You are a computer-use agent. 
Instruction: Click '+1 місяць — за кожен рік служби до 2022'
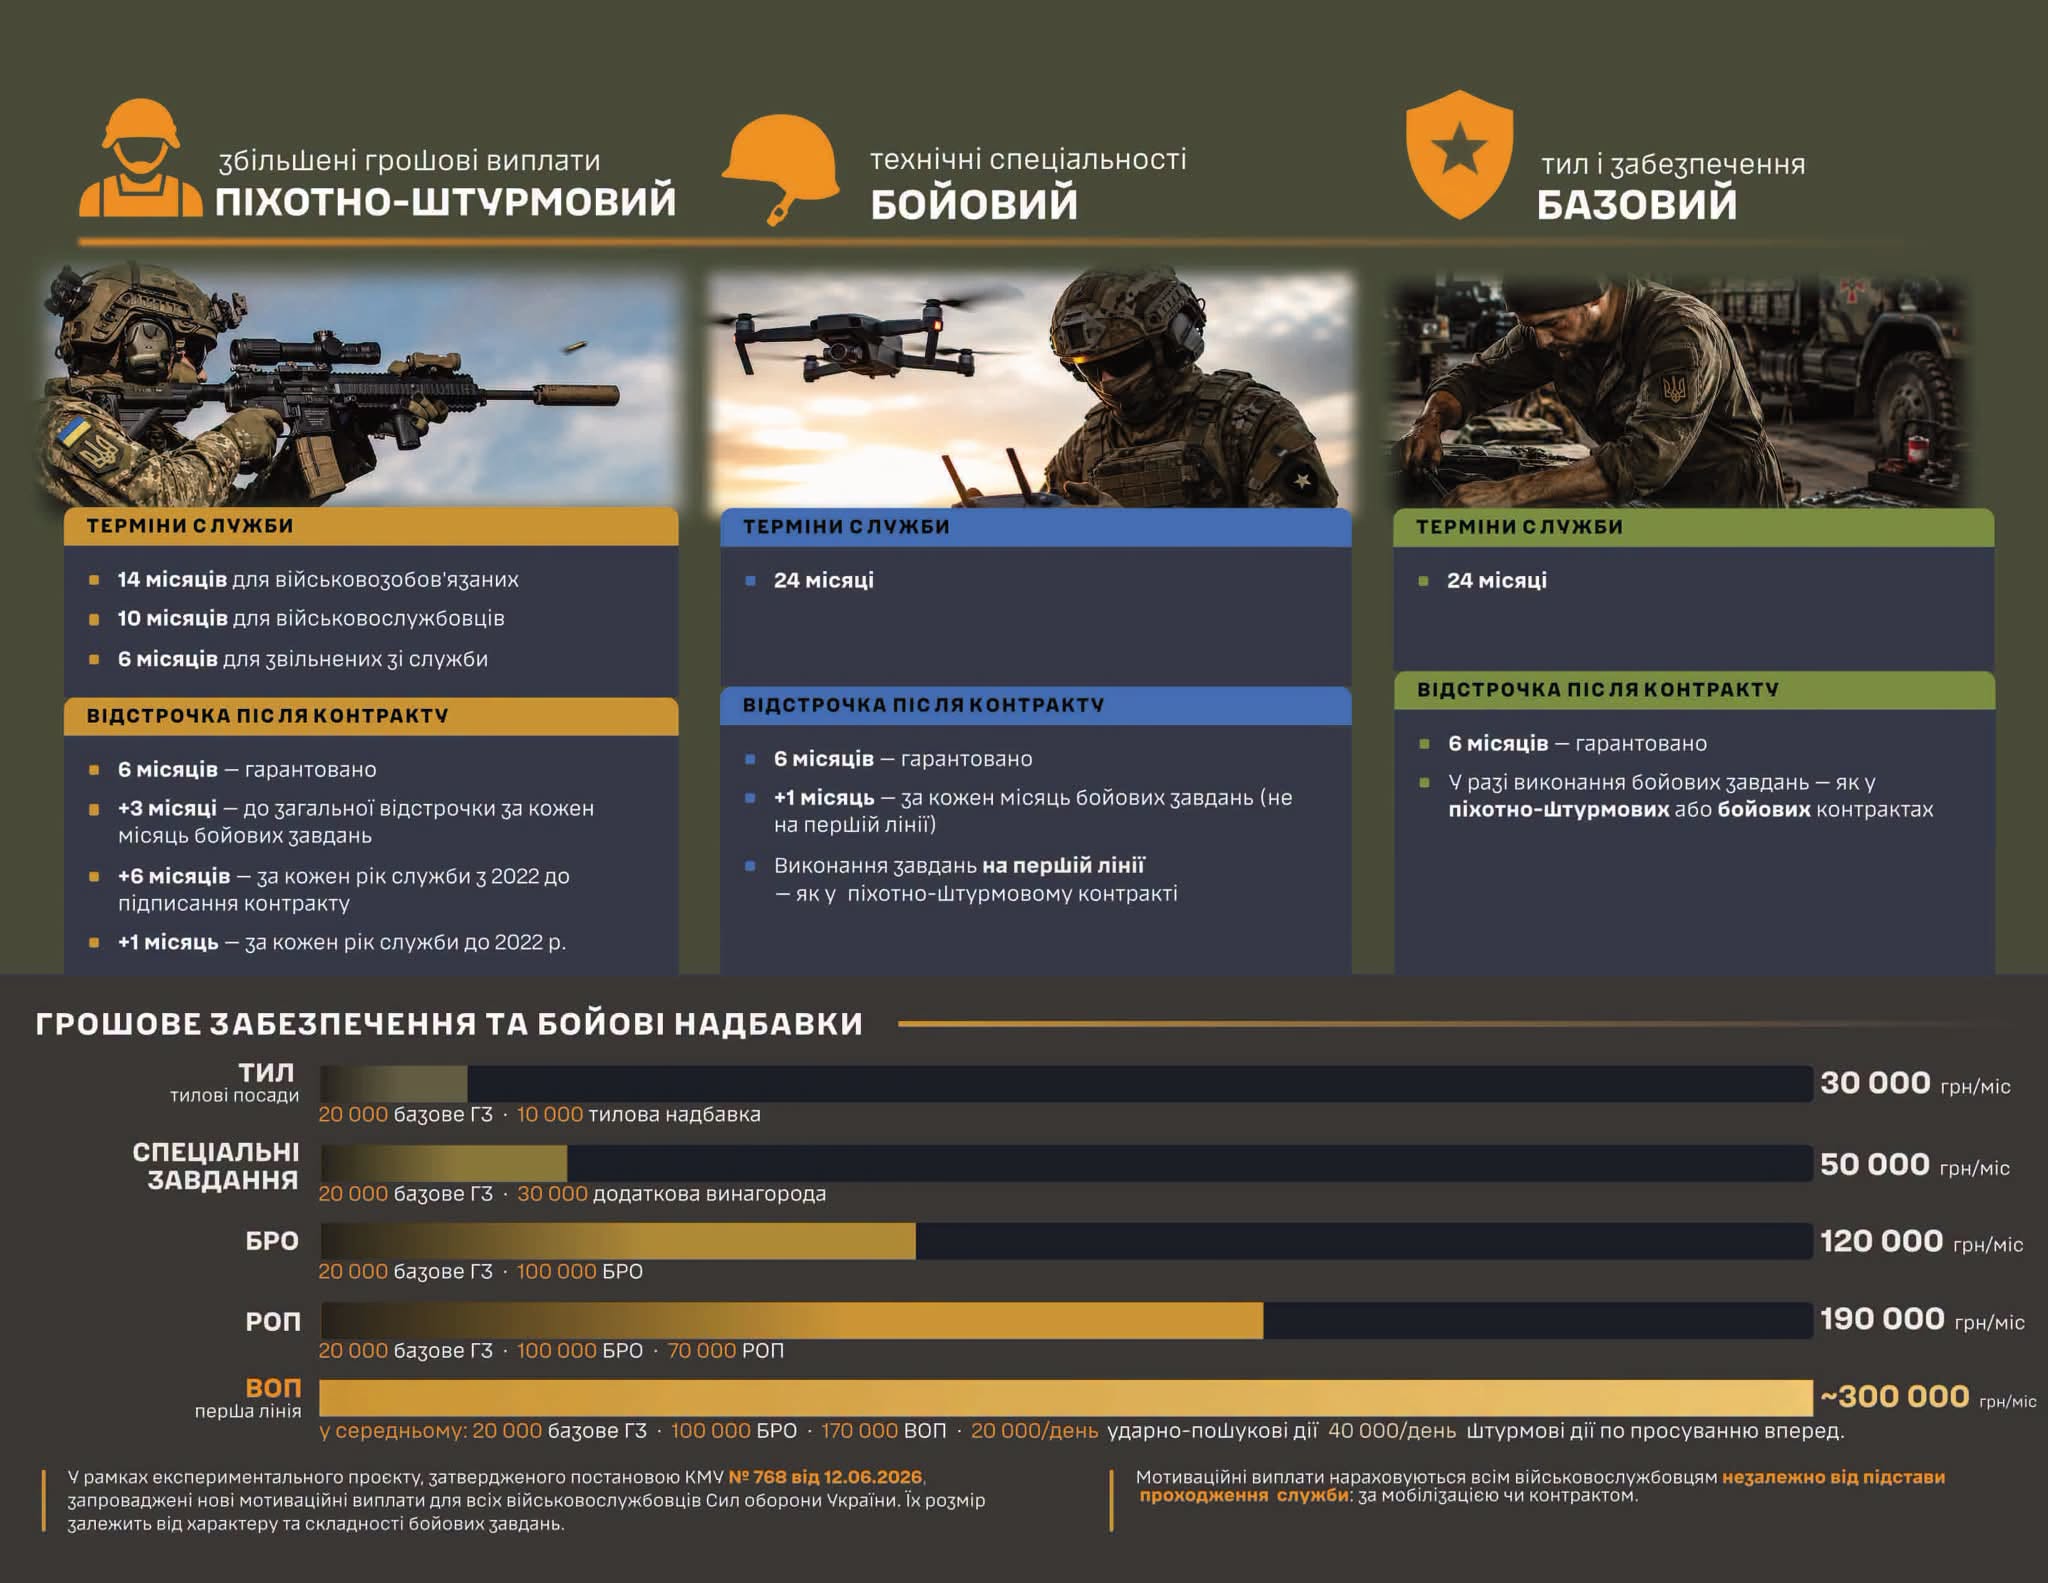pyautogui.click(x=342, y=942)
